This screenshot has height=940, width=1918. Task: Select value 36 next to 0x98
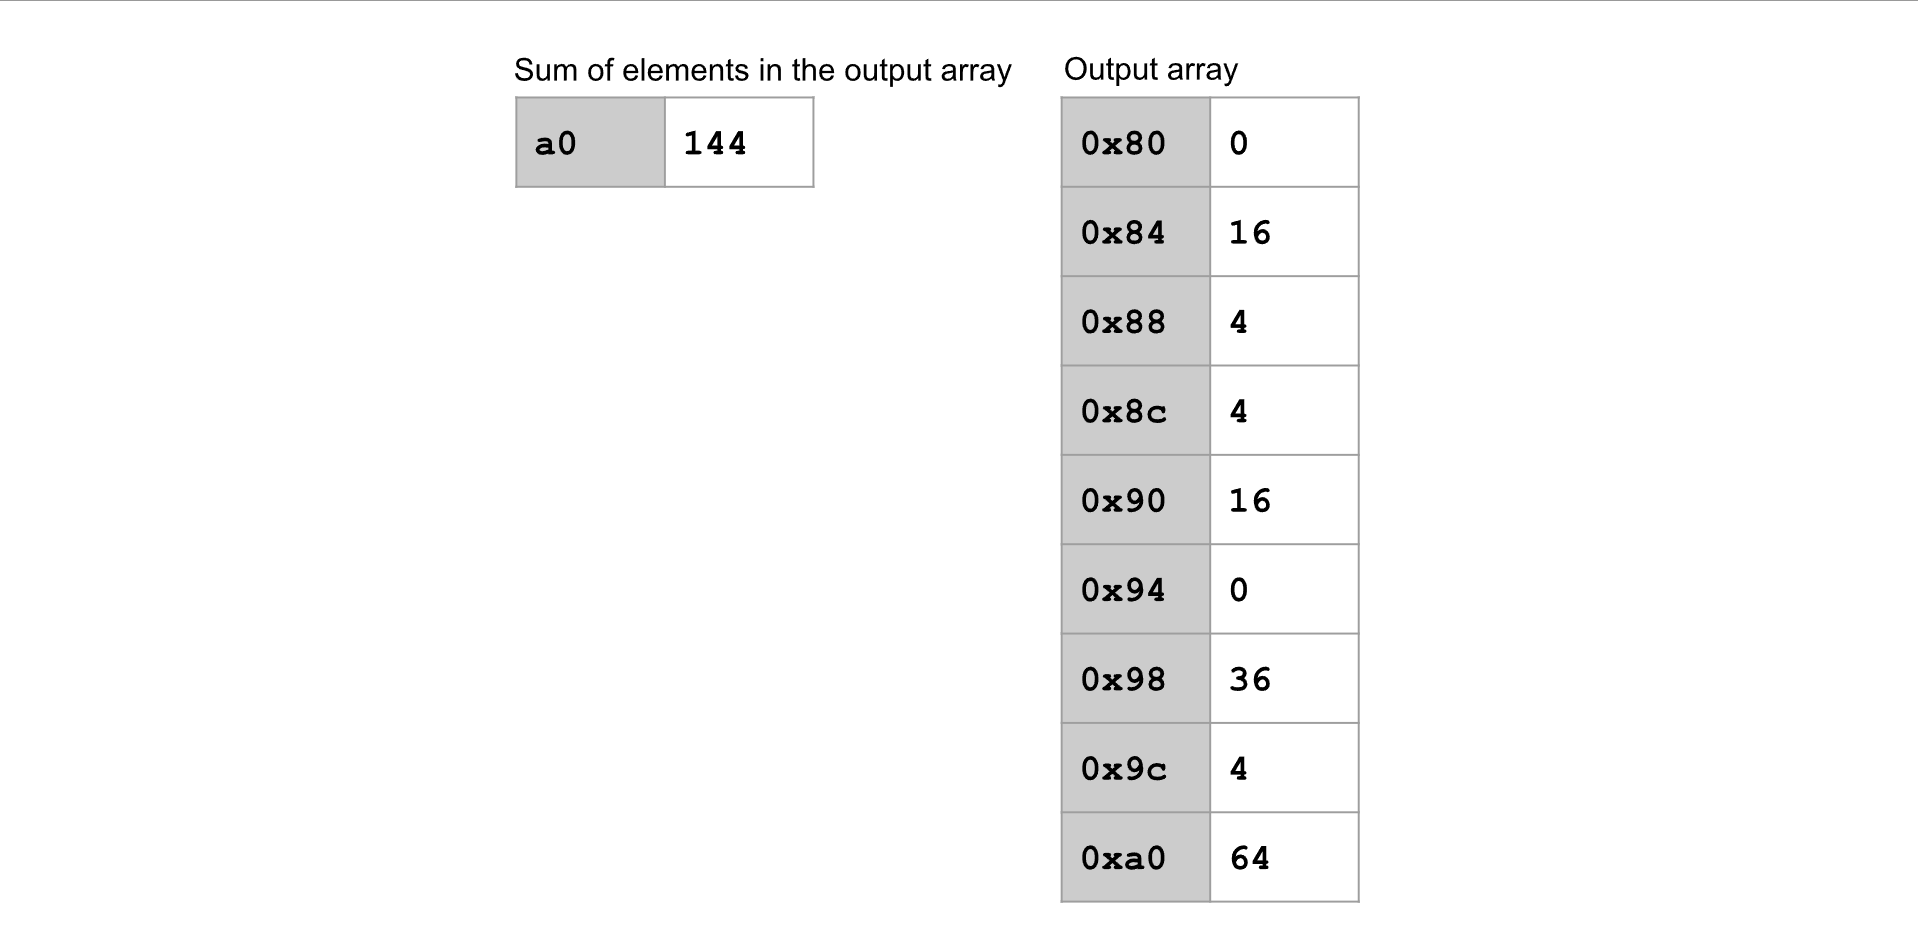point(1284,678)
